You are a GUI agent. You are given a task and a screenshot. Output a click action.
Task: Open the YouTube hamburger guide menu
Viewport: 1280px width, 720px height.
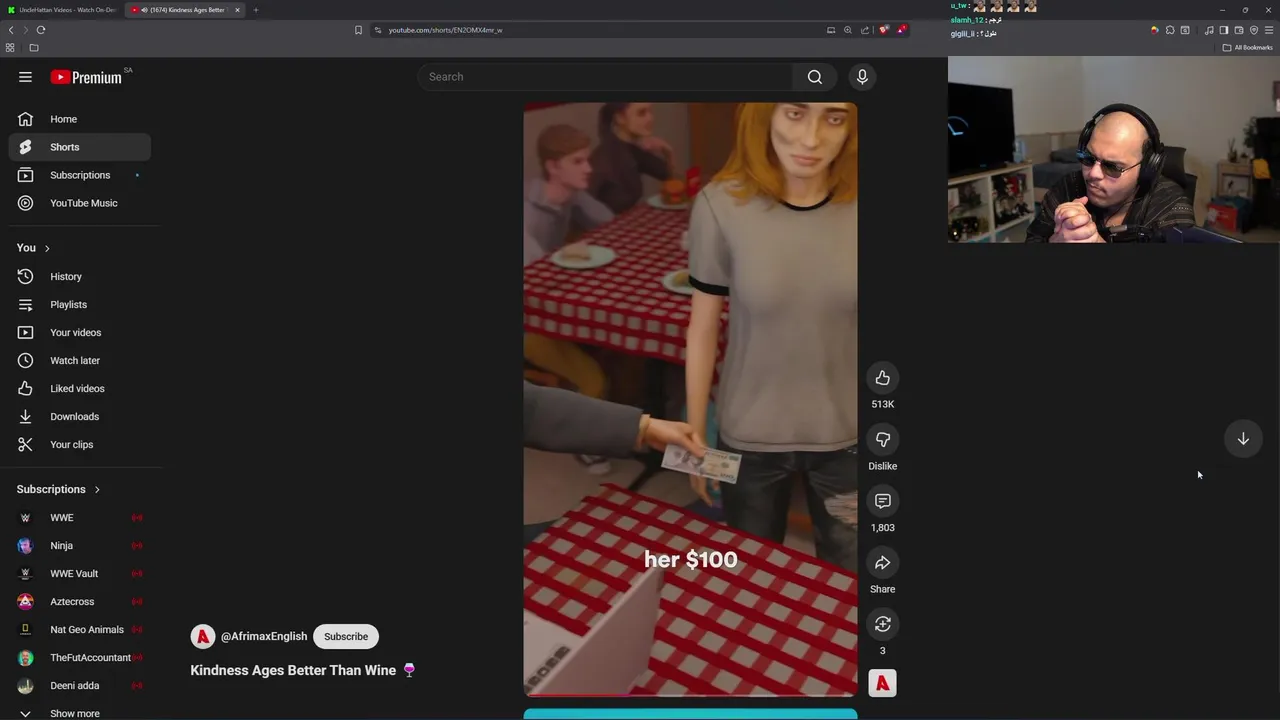(25, 77)
